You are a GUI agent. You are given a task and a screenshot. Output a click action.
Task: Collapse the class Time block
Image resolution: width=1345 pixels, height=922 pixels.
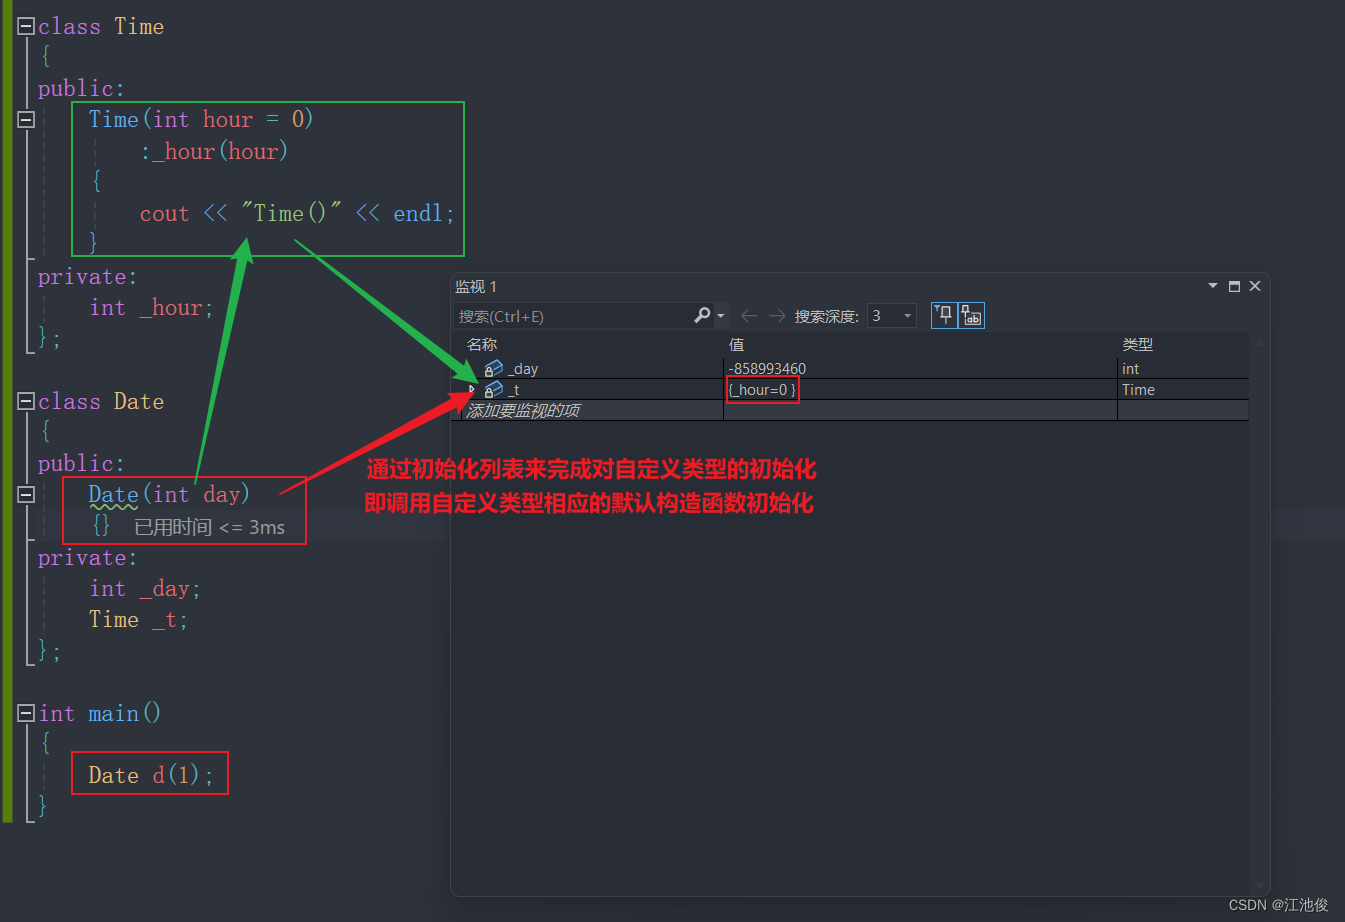point(26,26)
